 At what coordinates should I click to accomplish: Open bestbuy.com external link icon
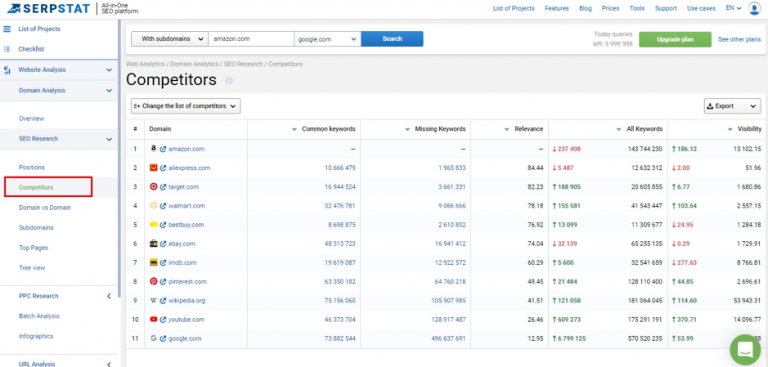[x=163, y=225]
